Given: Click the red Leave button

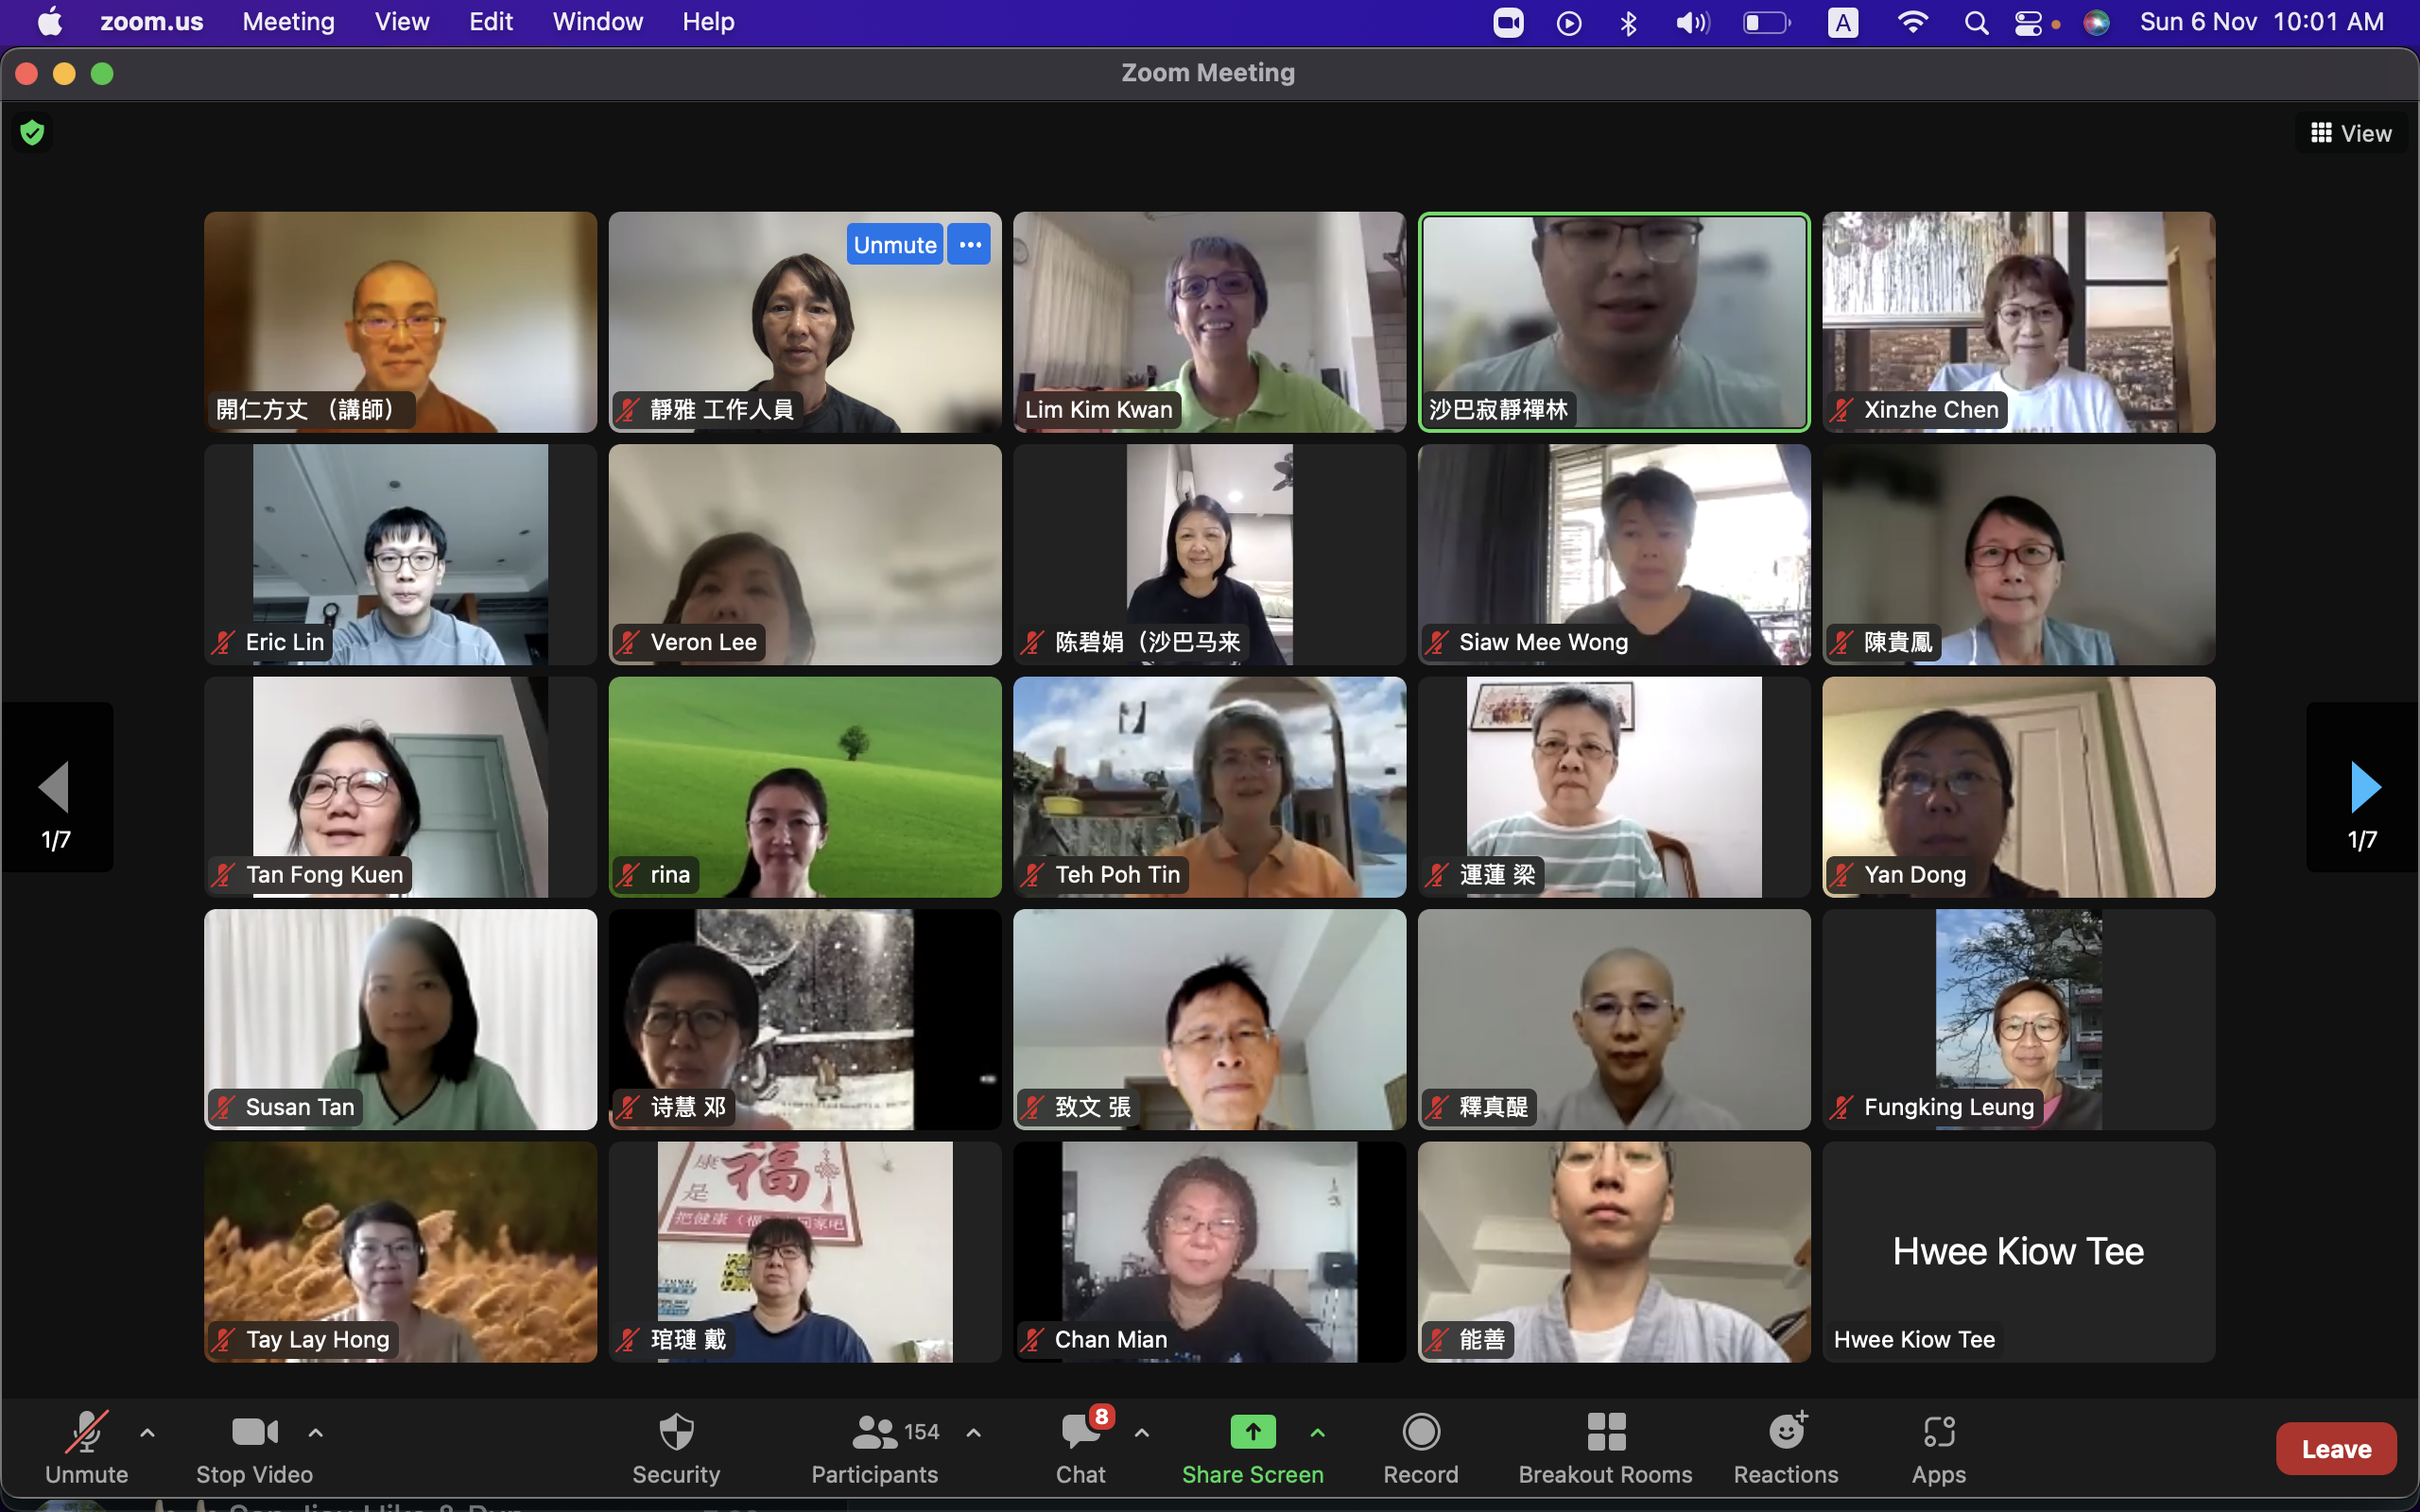Looking at the screenshot, I should pos(2335,1448).
